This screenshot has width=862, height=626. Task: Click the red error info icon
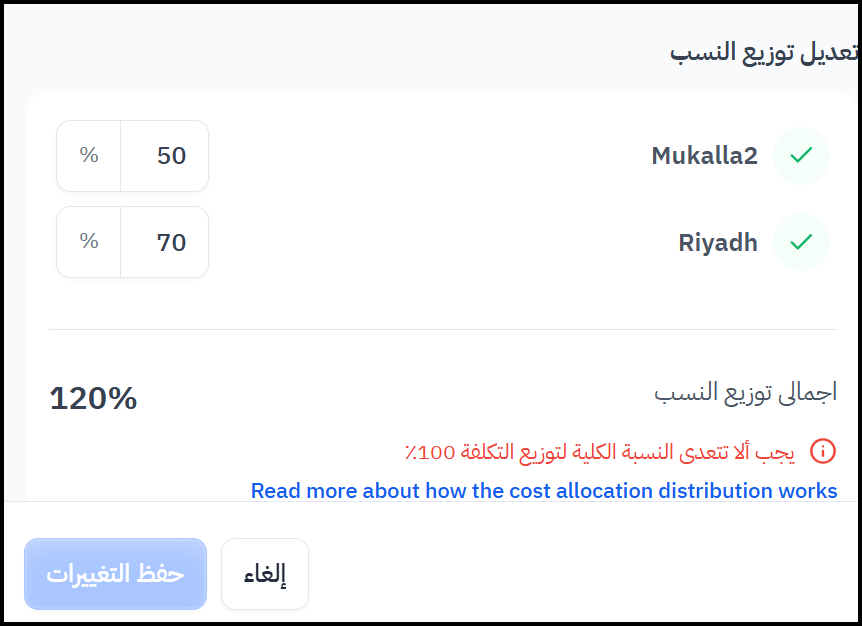pyautogui.click(x=822, y=451)
